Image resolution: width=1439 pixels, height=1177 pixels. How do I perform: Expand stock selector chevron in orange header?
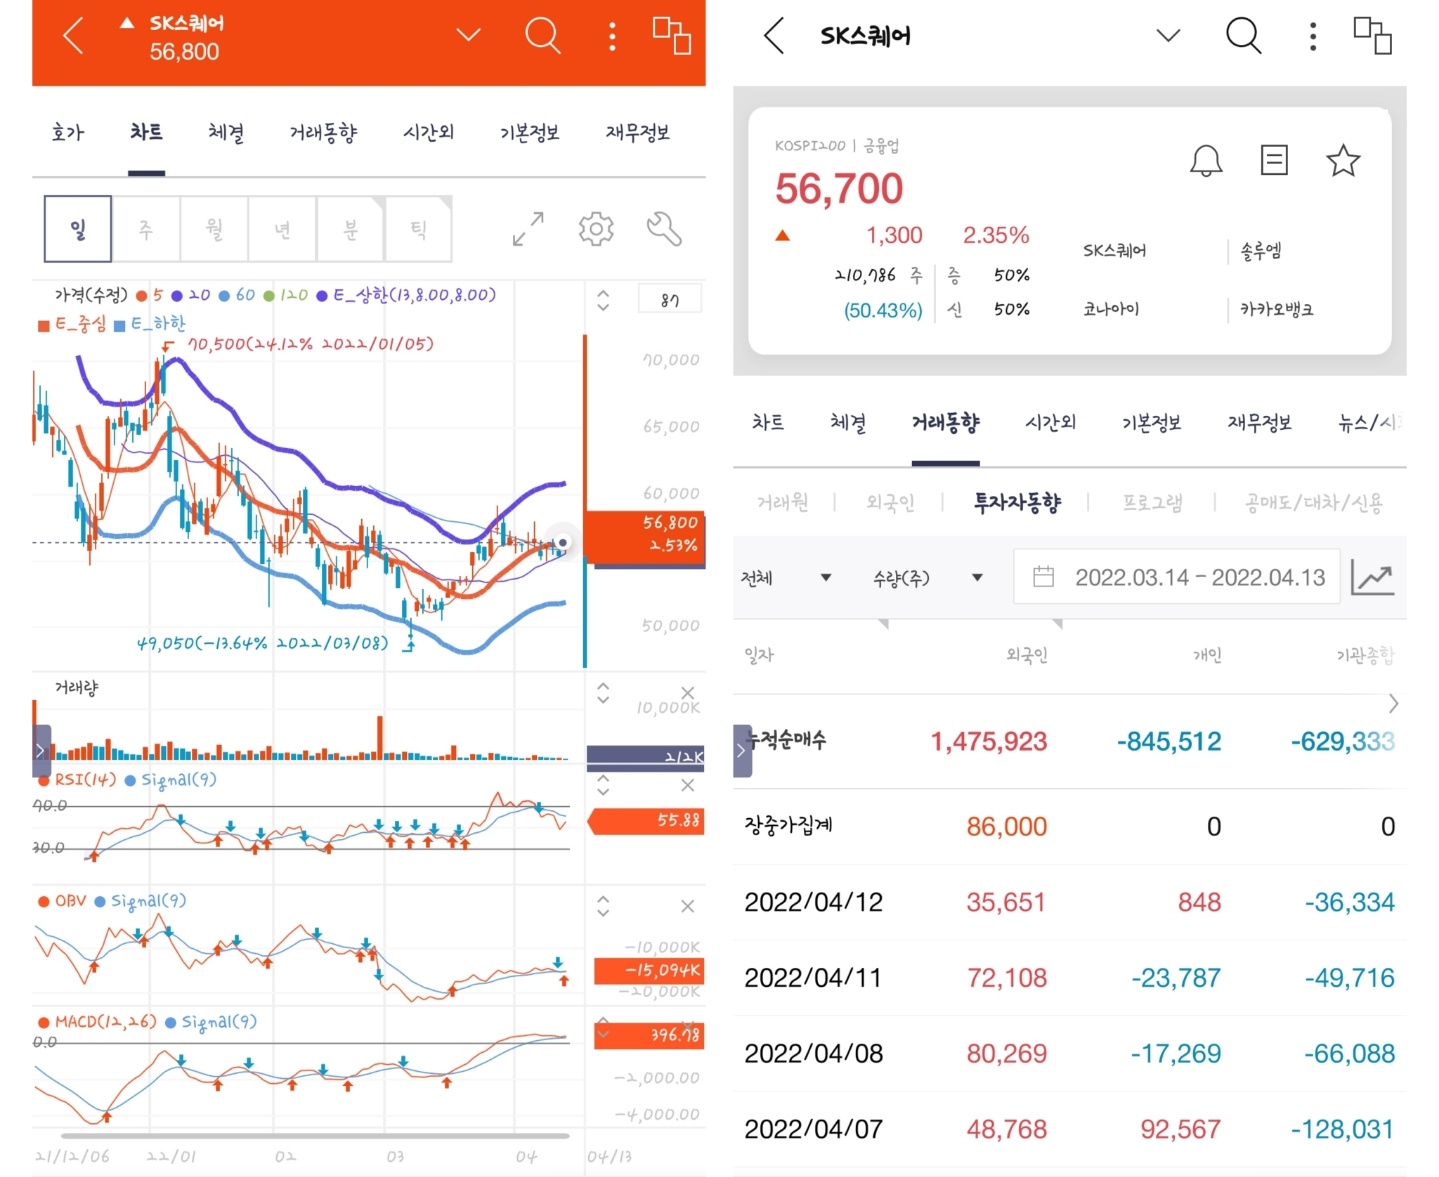click(468, 35)
